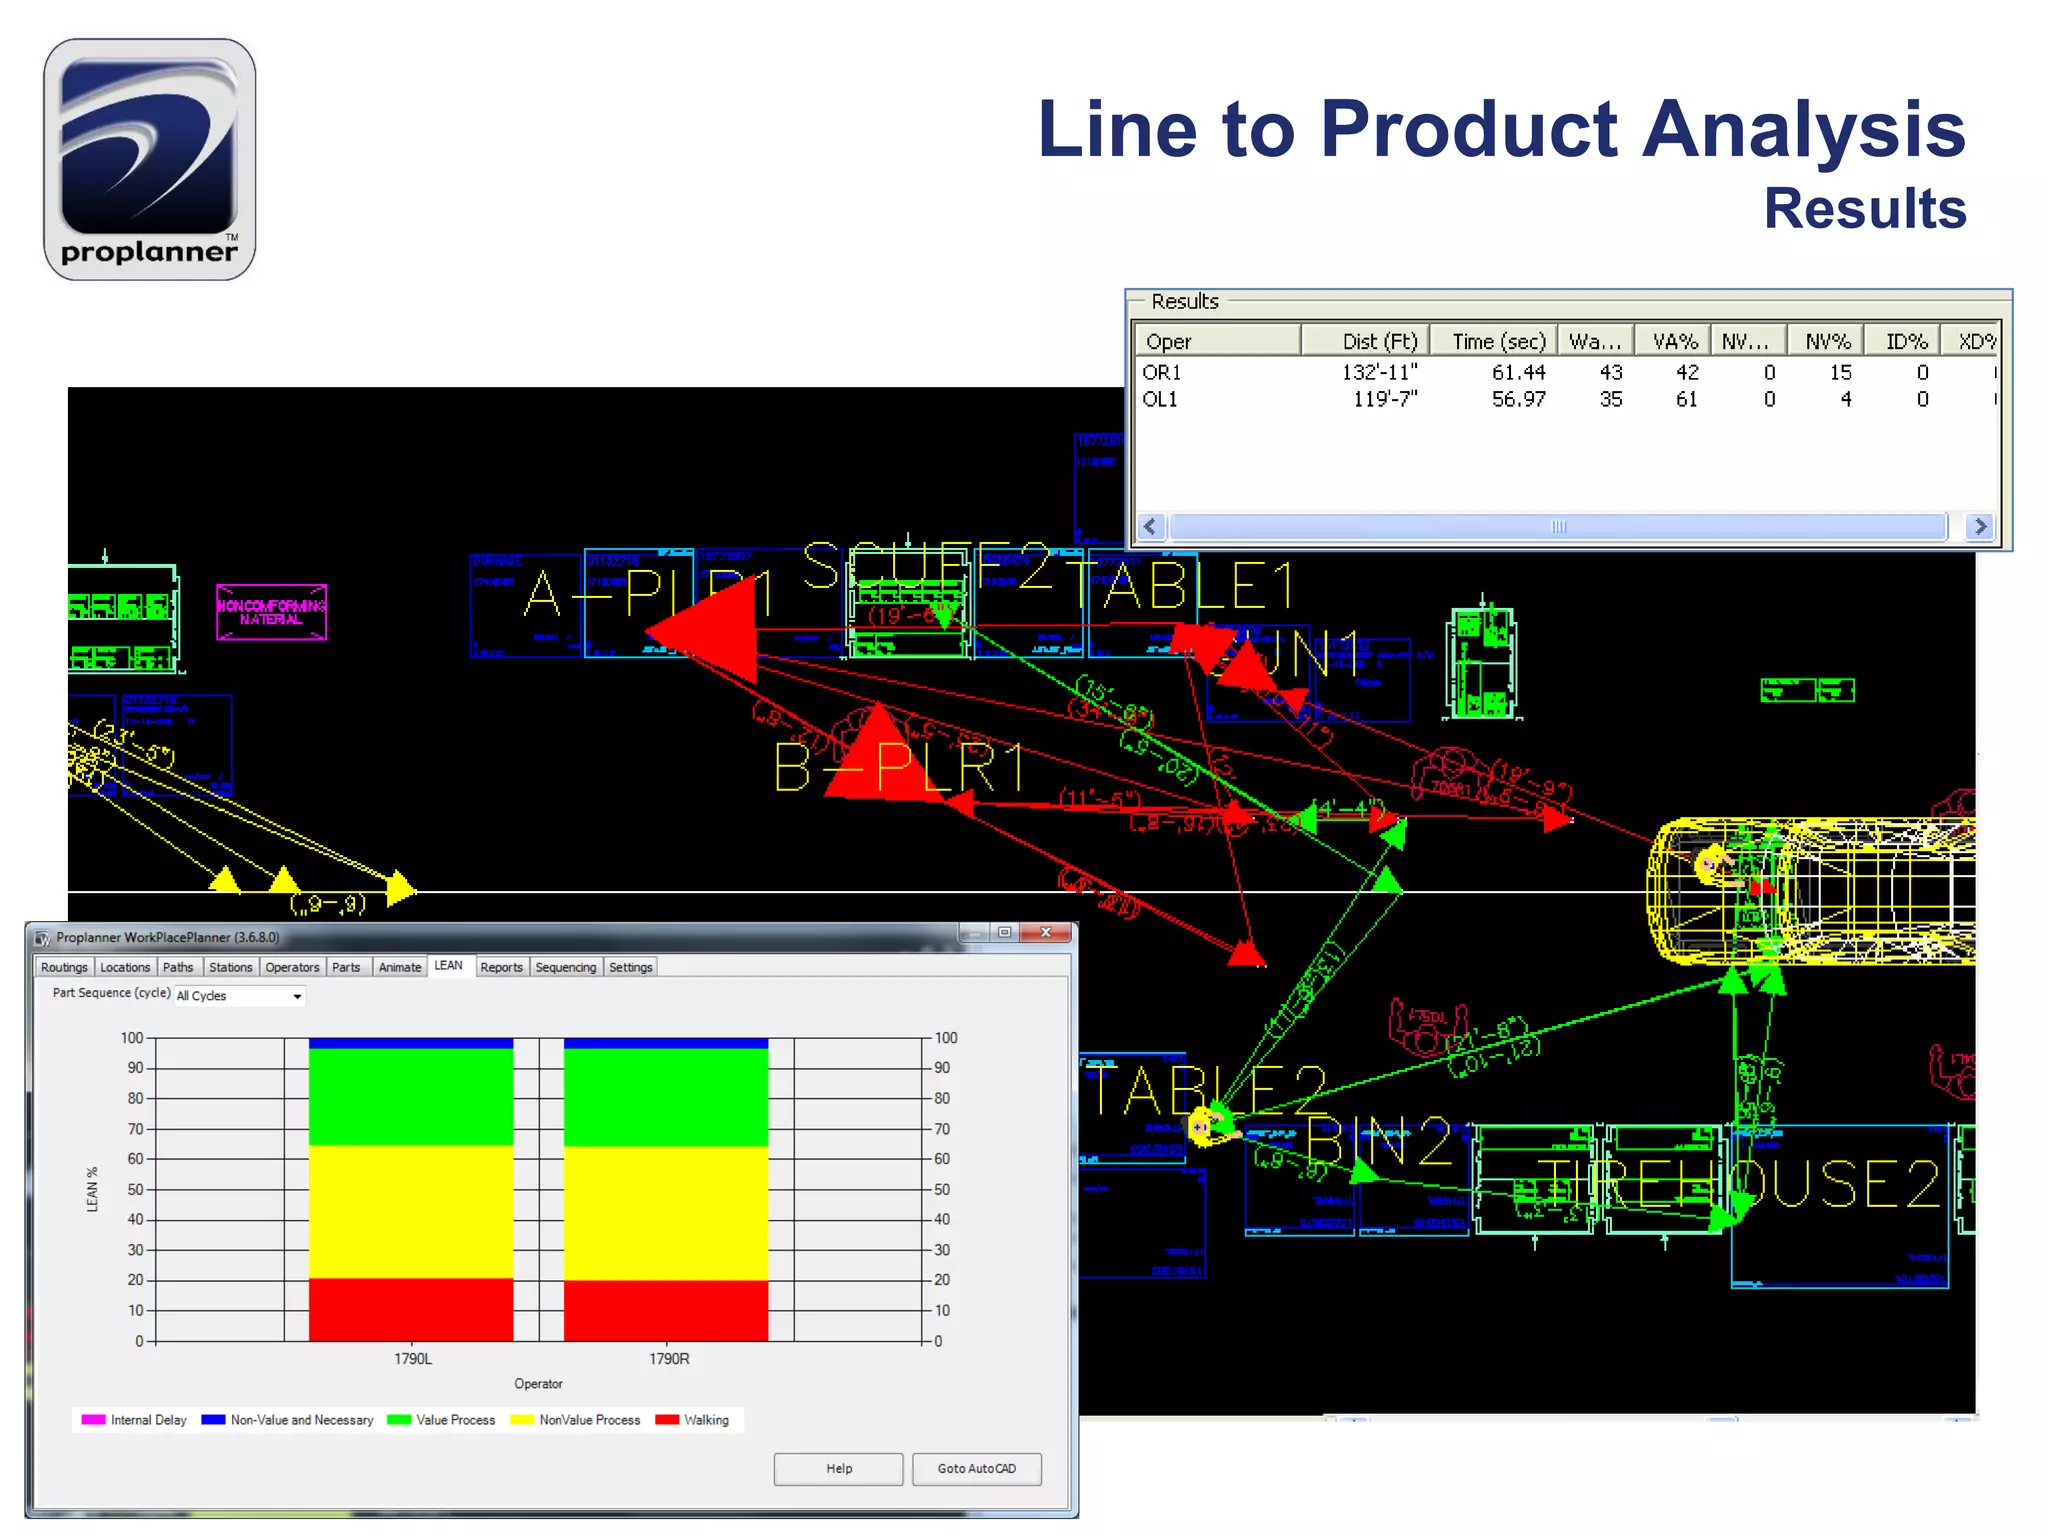Click the Value Process green legend swatch
The width and height of the screenshot is (2048, 1536).
click(399, 1420)
